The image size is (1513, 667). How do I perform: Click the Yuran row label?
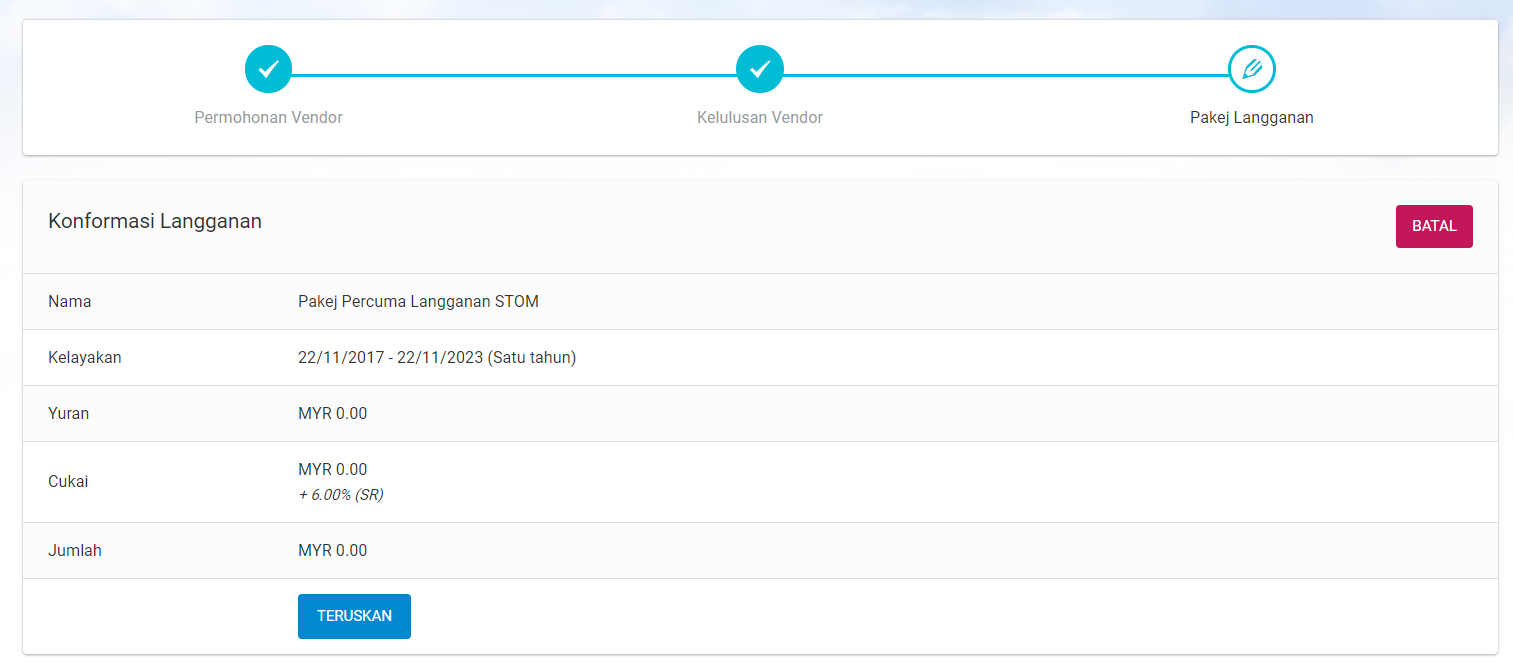69,413
